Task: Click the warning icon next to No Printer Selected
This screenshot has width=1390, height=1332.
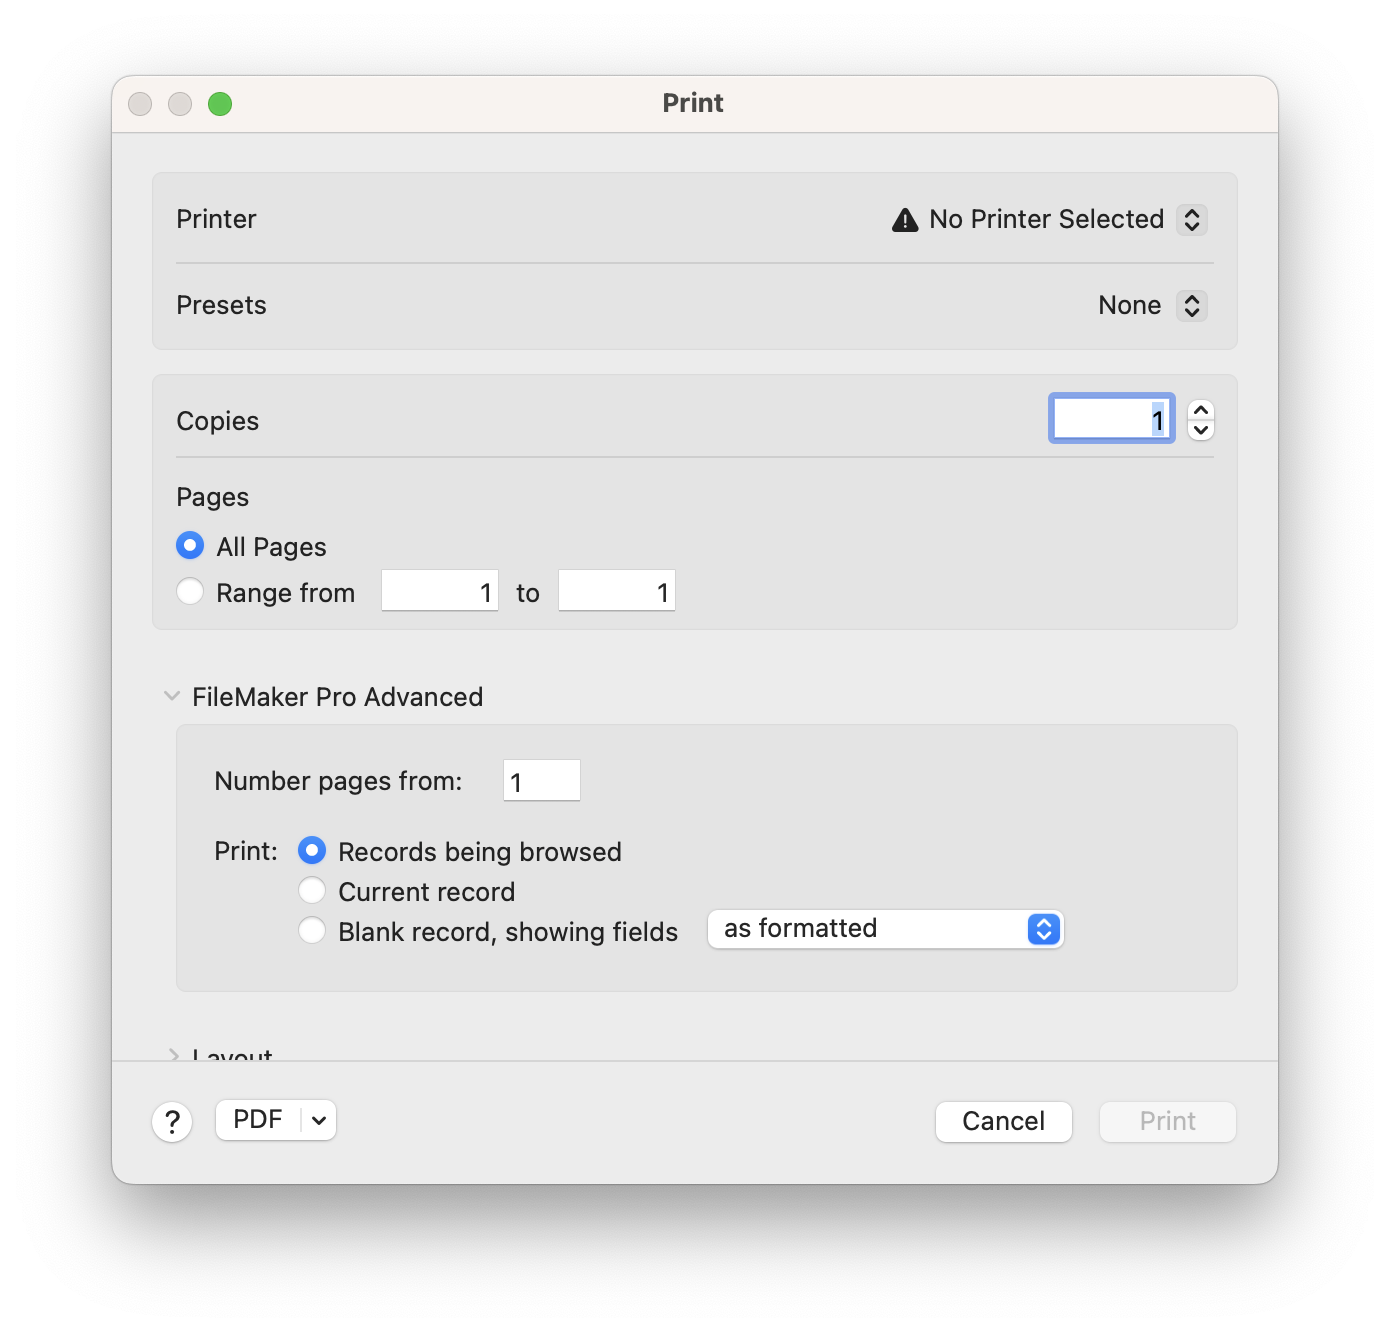Action: (903, 219)
